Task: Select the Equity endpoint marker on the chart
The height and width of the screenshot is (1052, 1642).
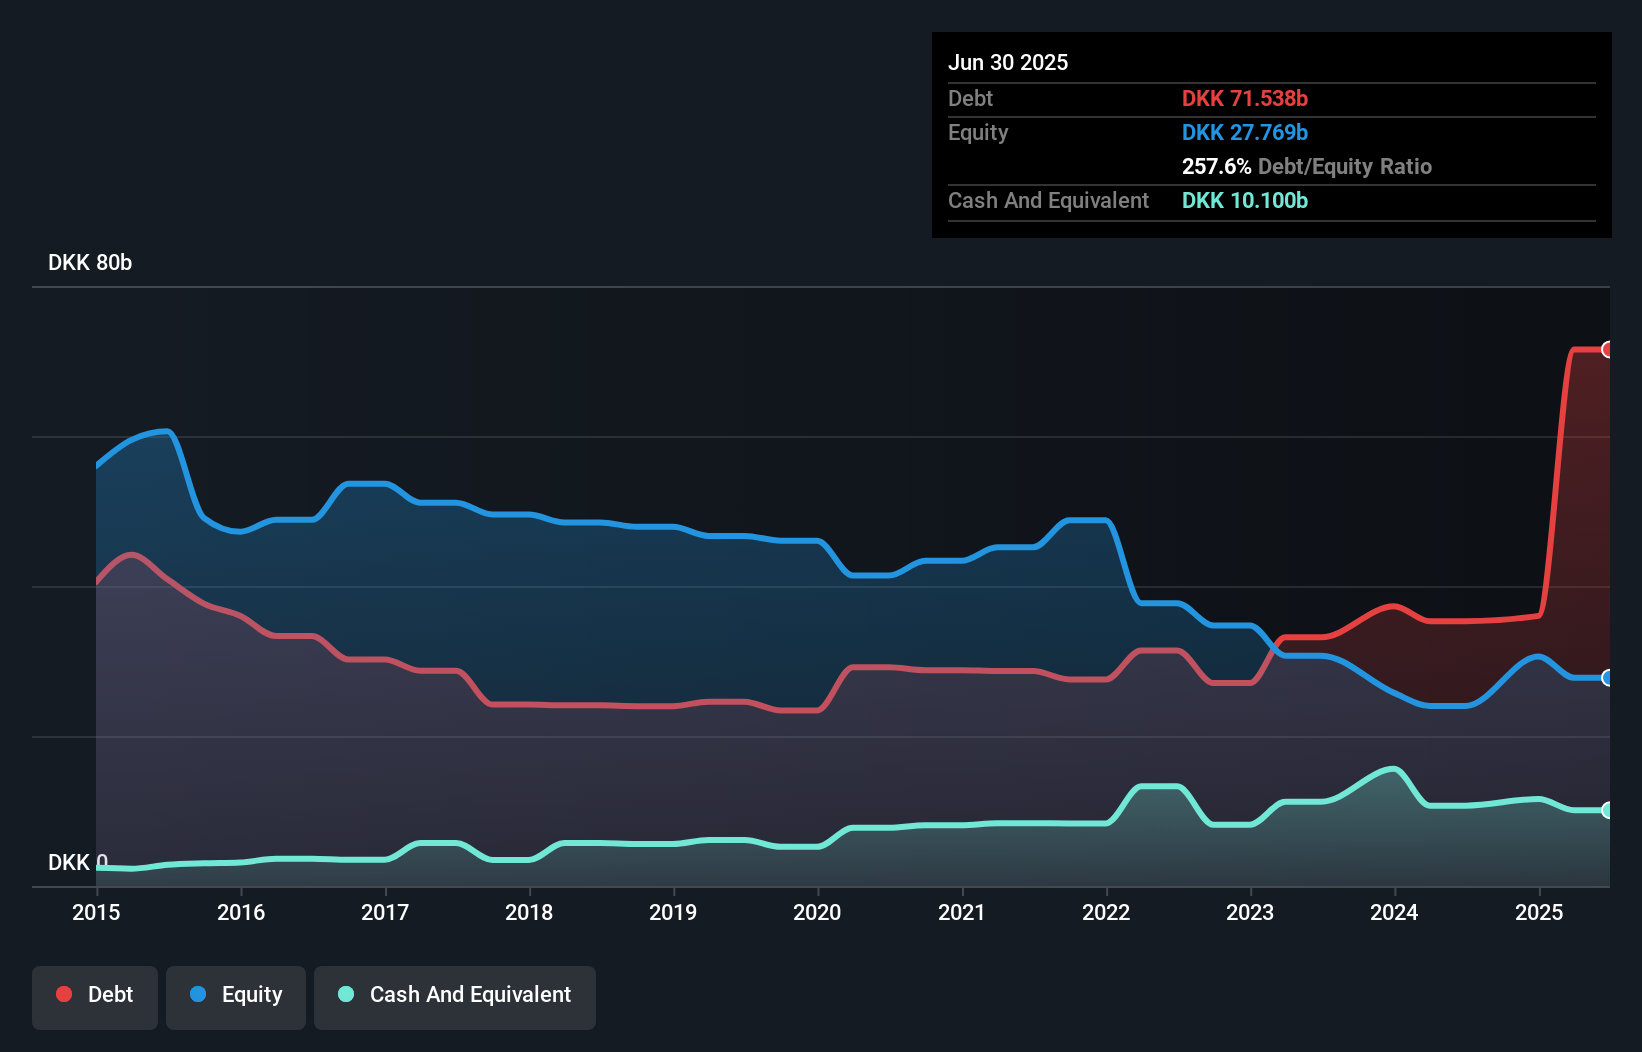Action: 1607,678
